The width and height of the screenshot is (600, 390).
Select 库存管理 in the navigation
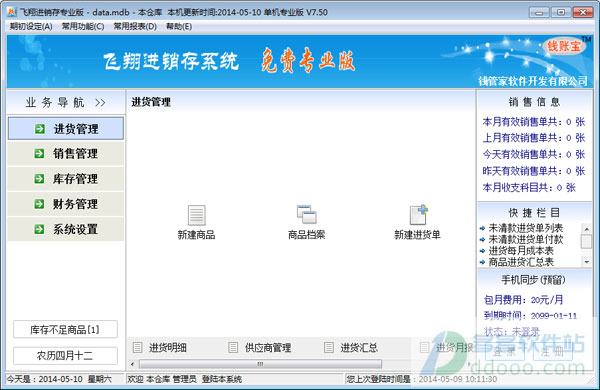pyautogui.click(x=66, y=179)
